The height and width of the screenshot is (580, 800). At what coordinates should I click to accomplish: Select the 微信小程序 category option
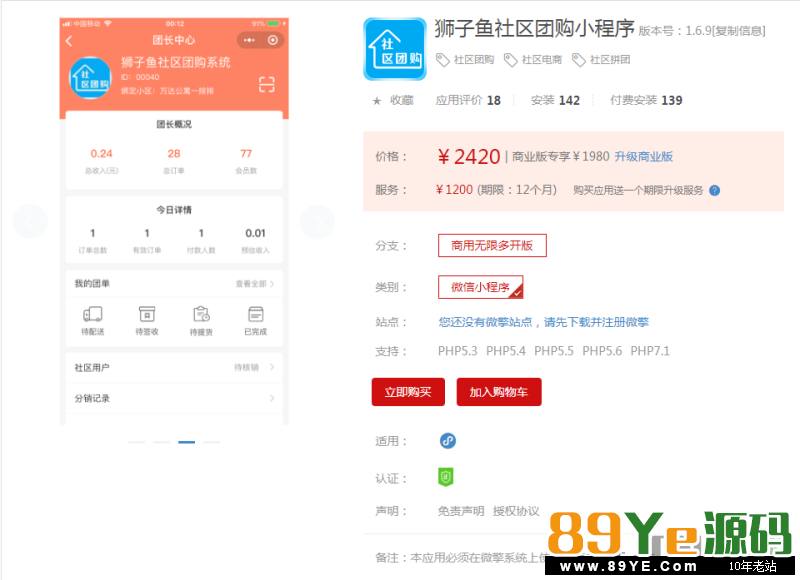(x=480, y=287)
